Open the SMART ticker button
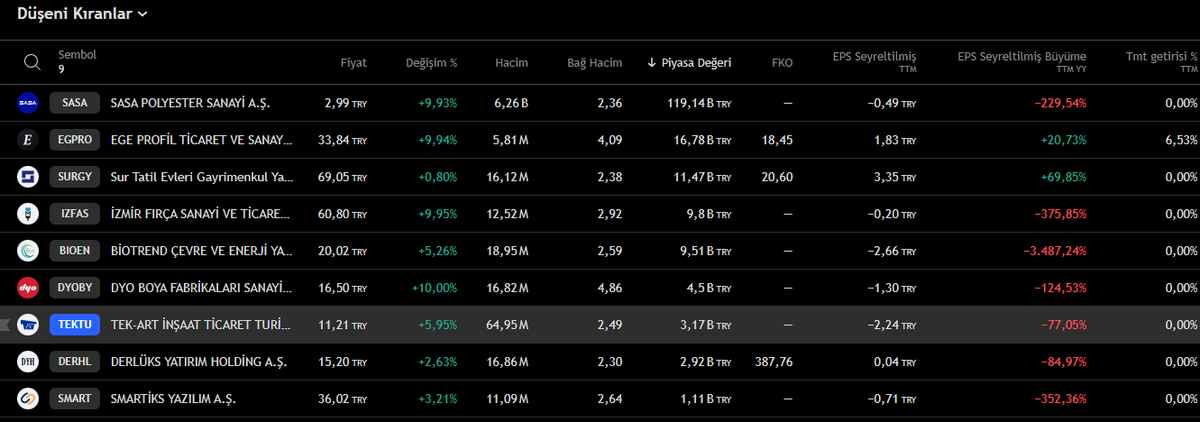Screen dimensions: 1200x422 pos(75,399)
